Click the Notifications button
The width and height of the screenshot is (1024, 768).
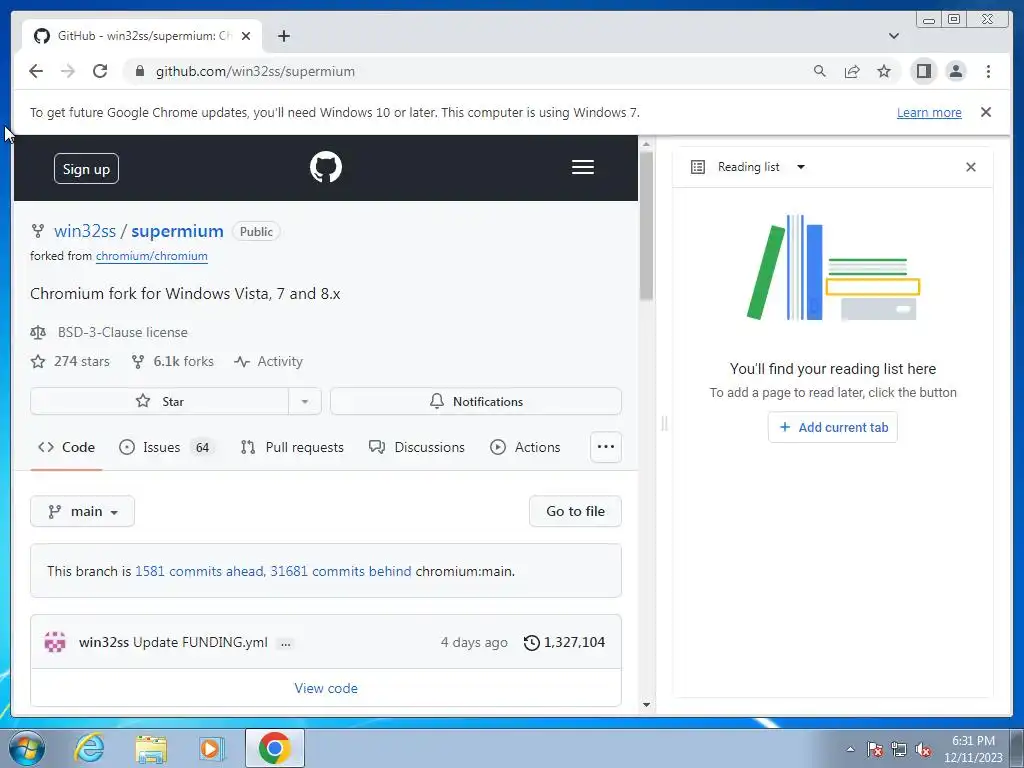click(x=476, y=401)
